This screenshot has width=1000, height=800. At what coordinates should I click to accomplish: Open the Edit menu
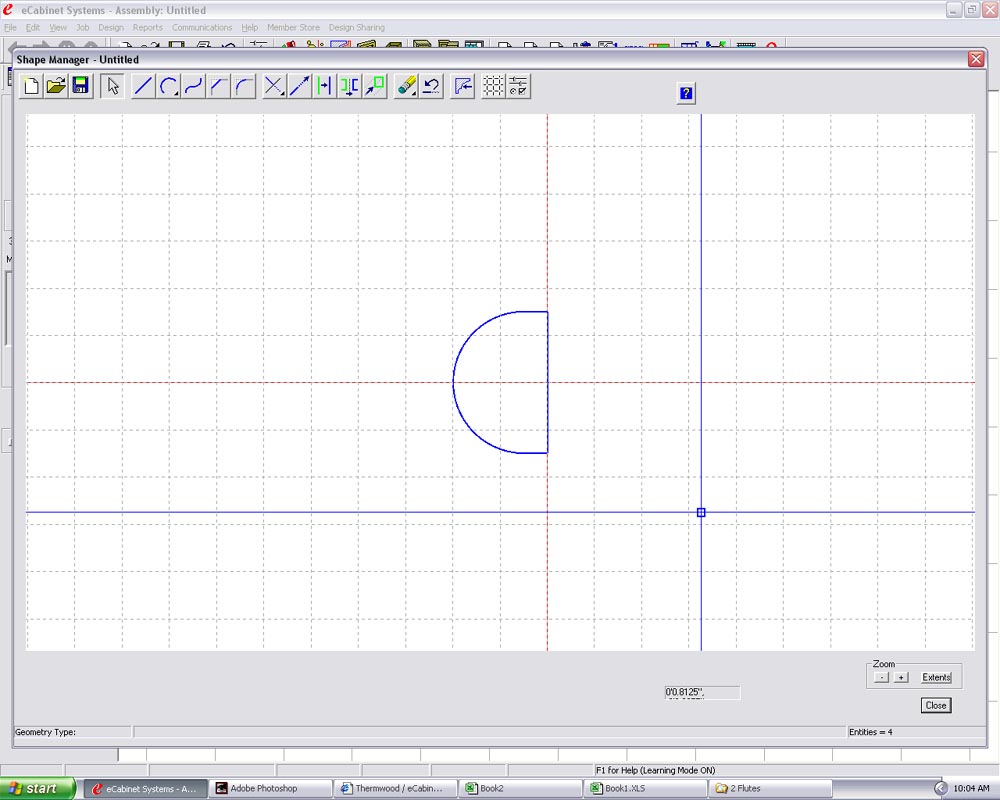pos(33,27)
